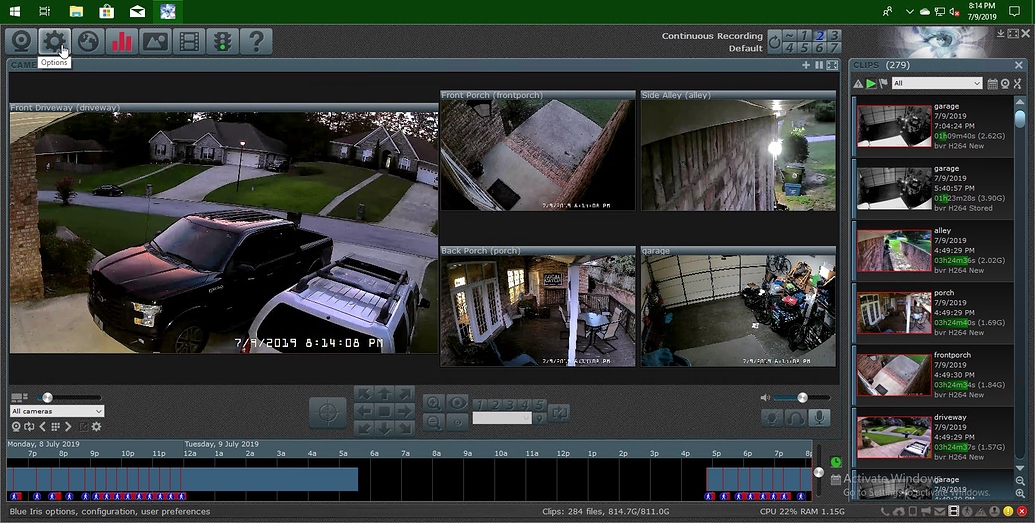The width and height of the screenshot is (1035, 523).
Task: Toggle the microphone talk button
Action: (x=820, y=417)
